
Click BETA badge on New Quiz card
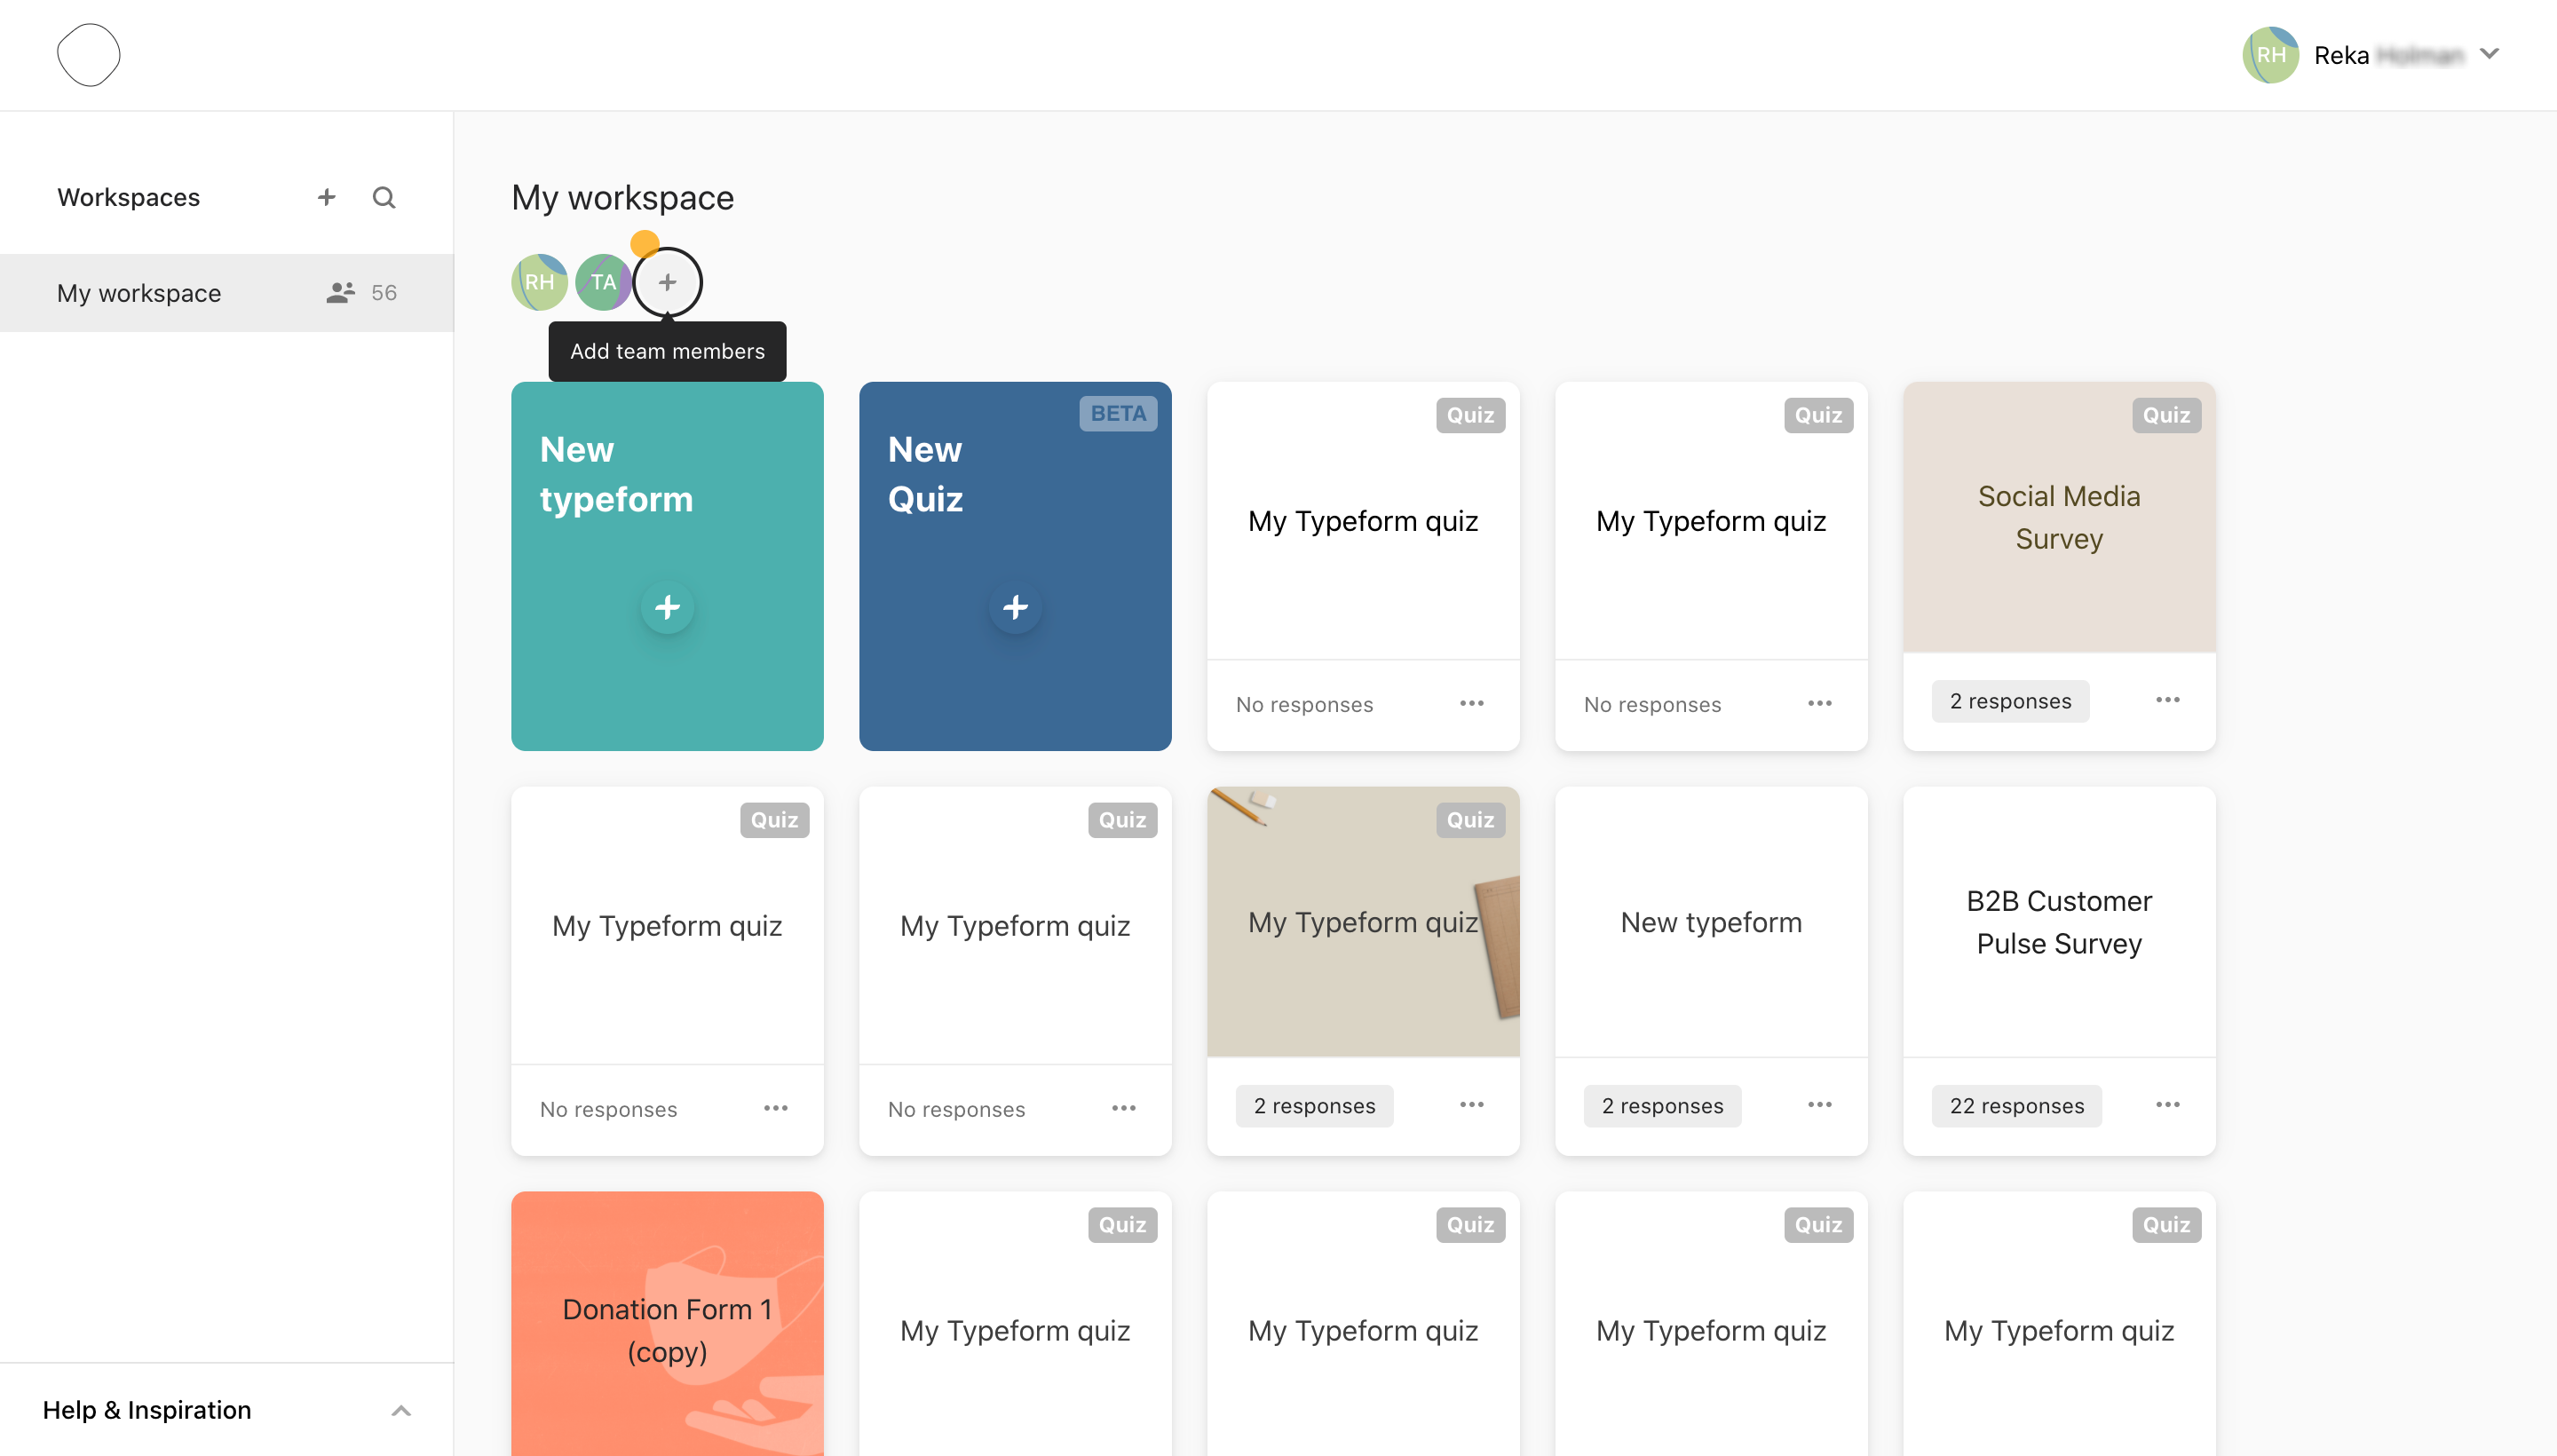pos(1118,414)
